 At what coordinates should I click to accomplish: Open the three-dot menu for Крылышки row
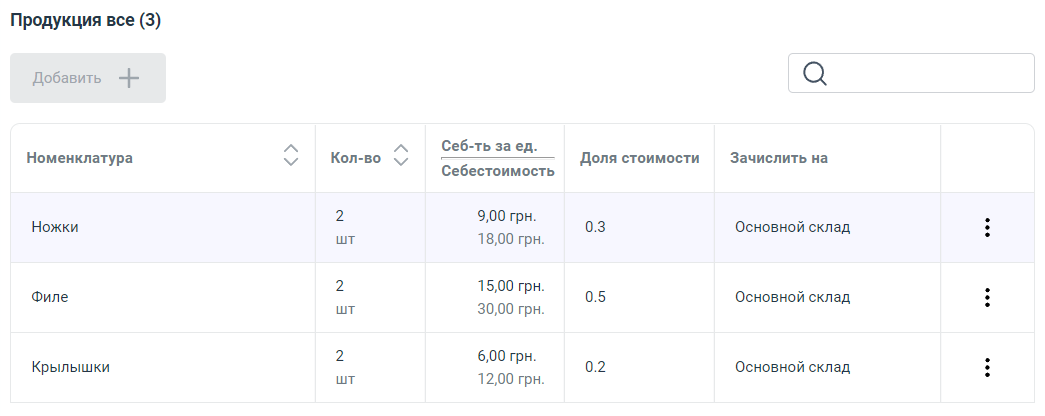pos(987,367)
